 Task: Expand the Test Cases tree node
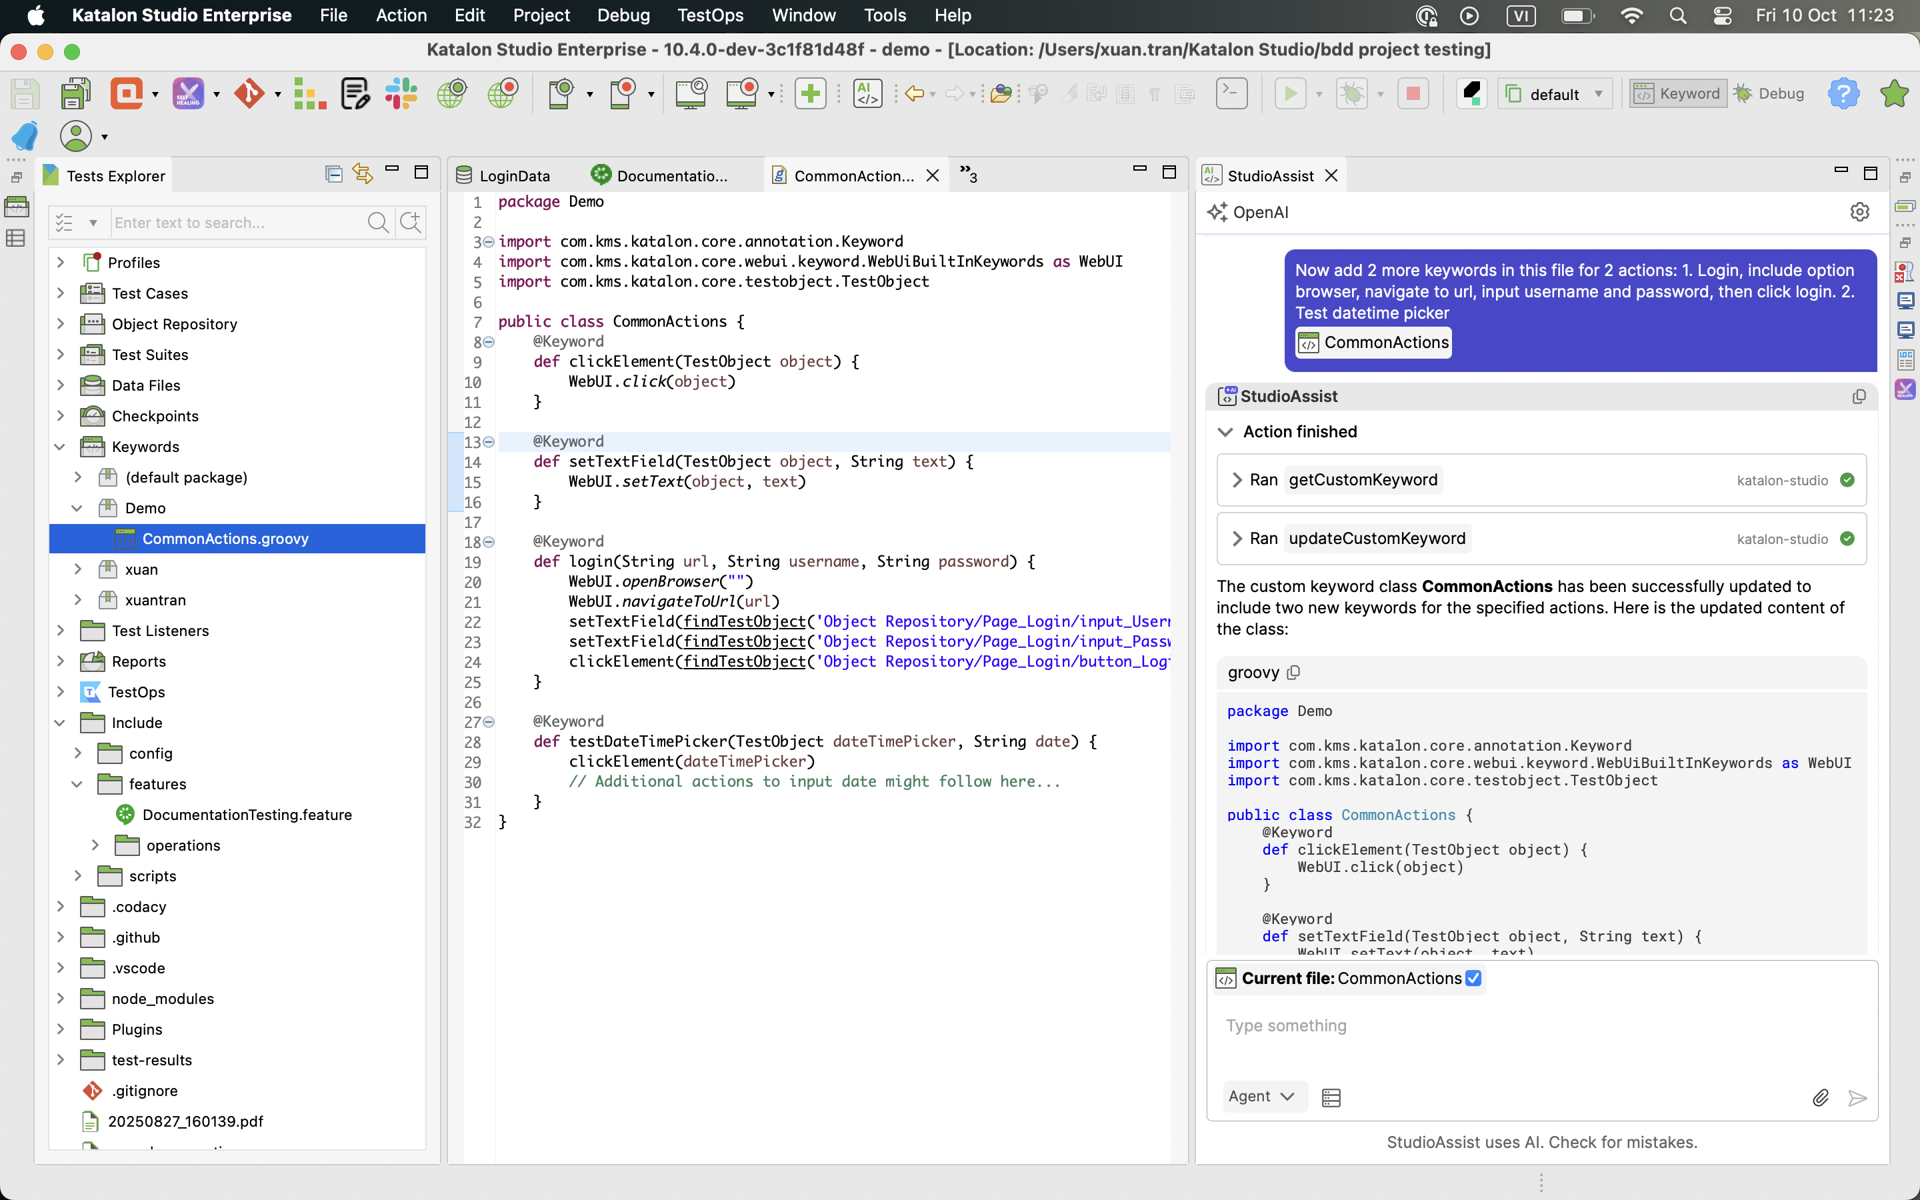[x=61, y=293]
